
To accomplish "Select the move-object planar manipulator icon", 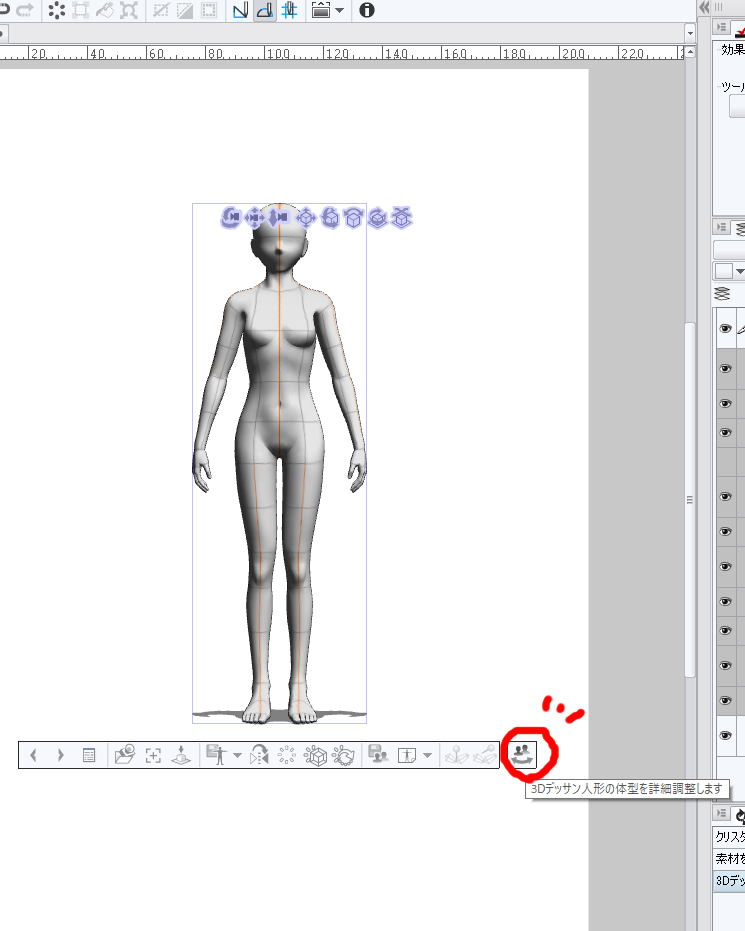I will (x=306, y=218).
